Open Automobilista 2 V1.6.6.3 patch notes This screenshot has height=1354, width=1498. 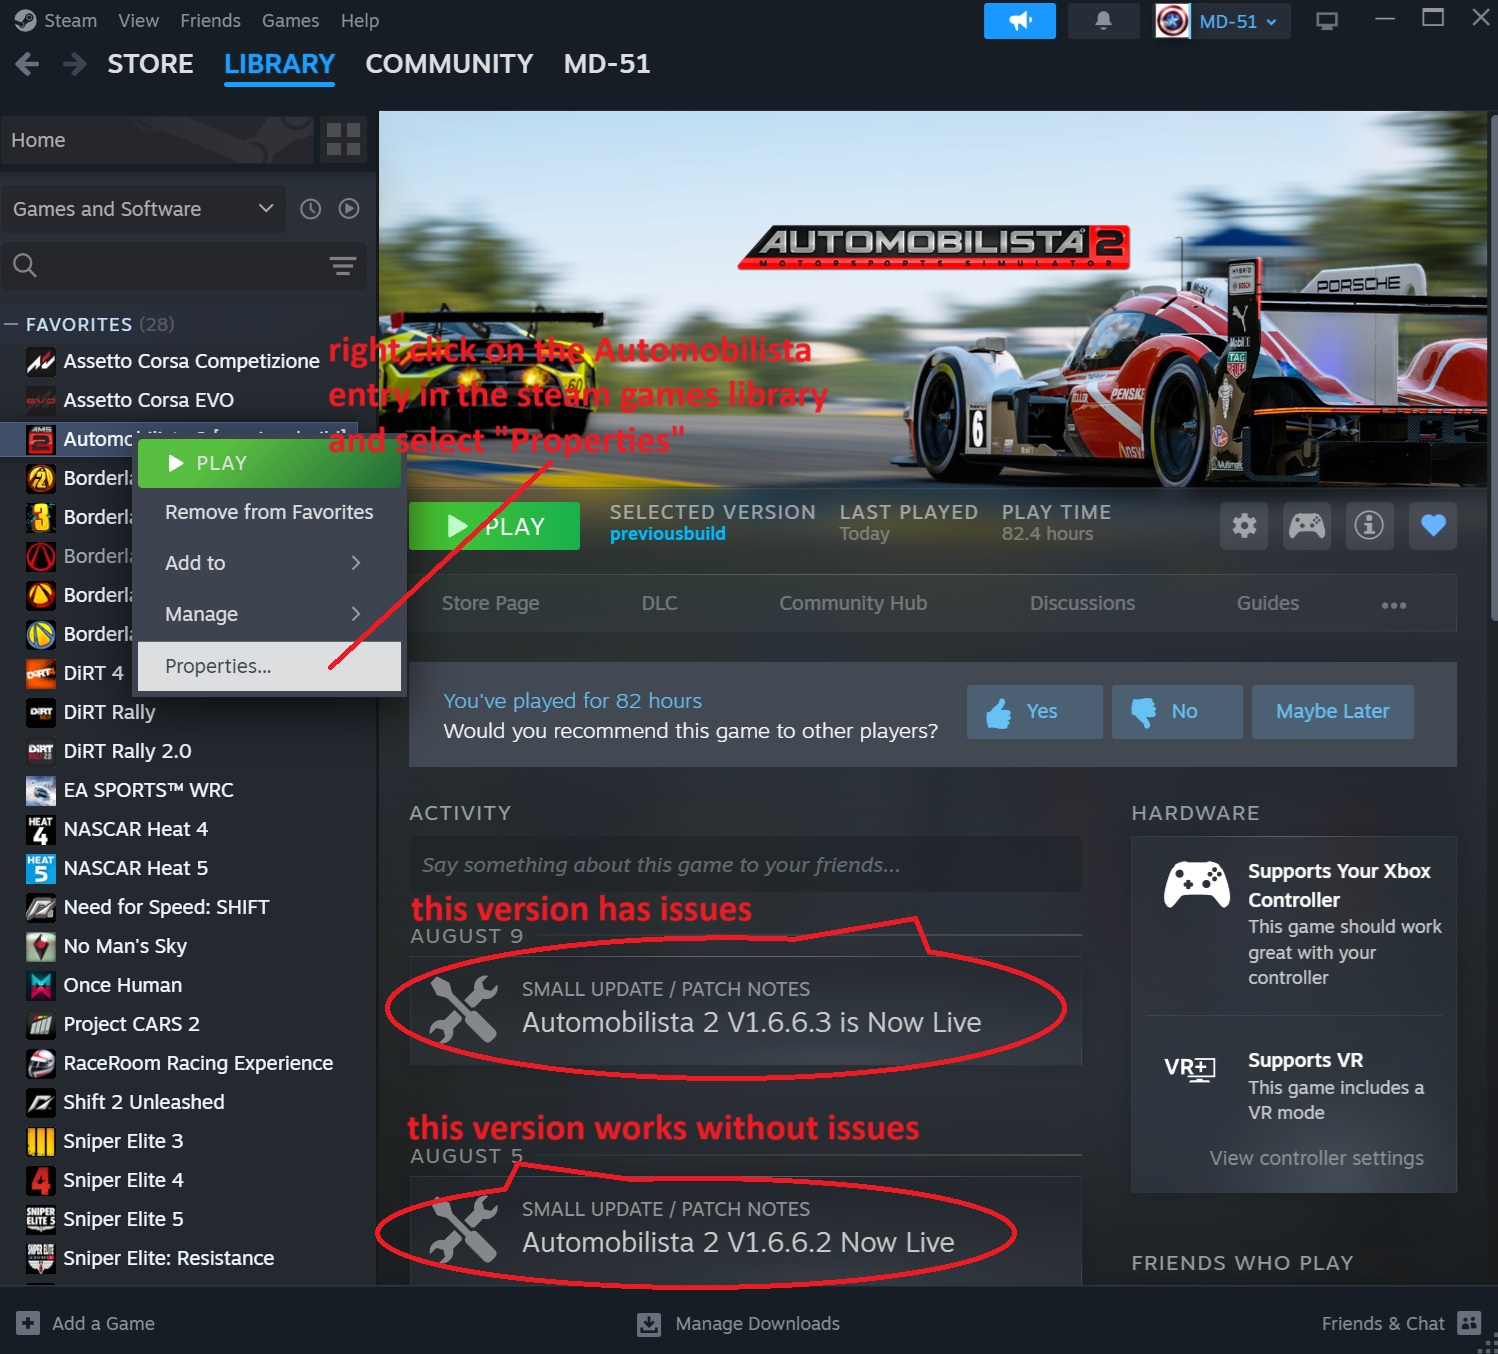pos(745,1010)
